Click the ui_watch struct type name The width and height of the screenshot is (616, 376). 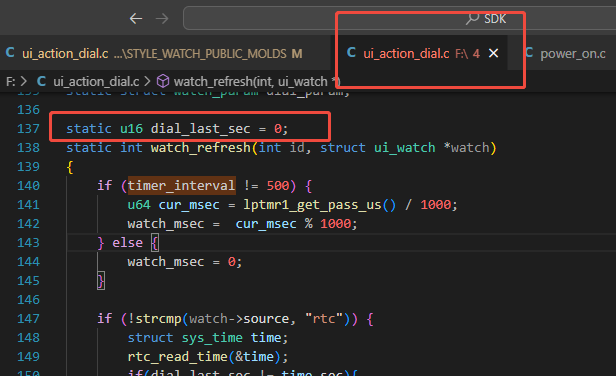(x=405, y=148)
